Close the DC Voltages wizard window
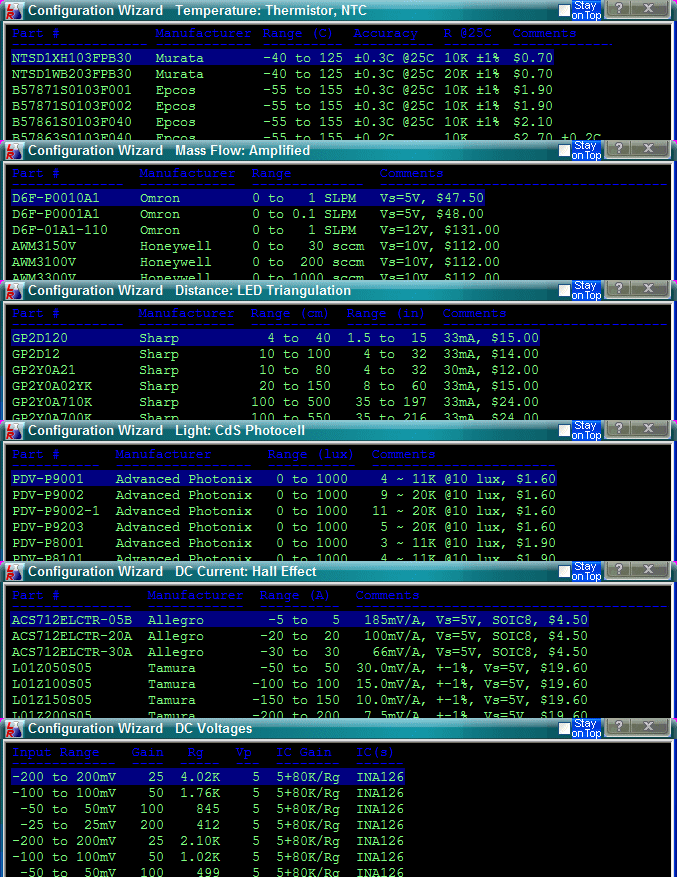Image resolution: width=677 pixels, height=877 pixels. point(649,727)
